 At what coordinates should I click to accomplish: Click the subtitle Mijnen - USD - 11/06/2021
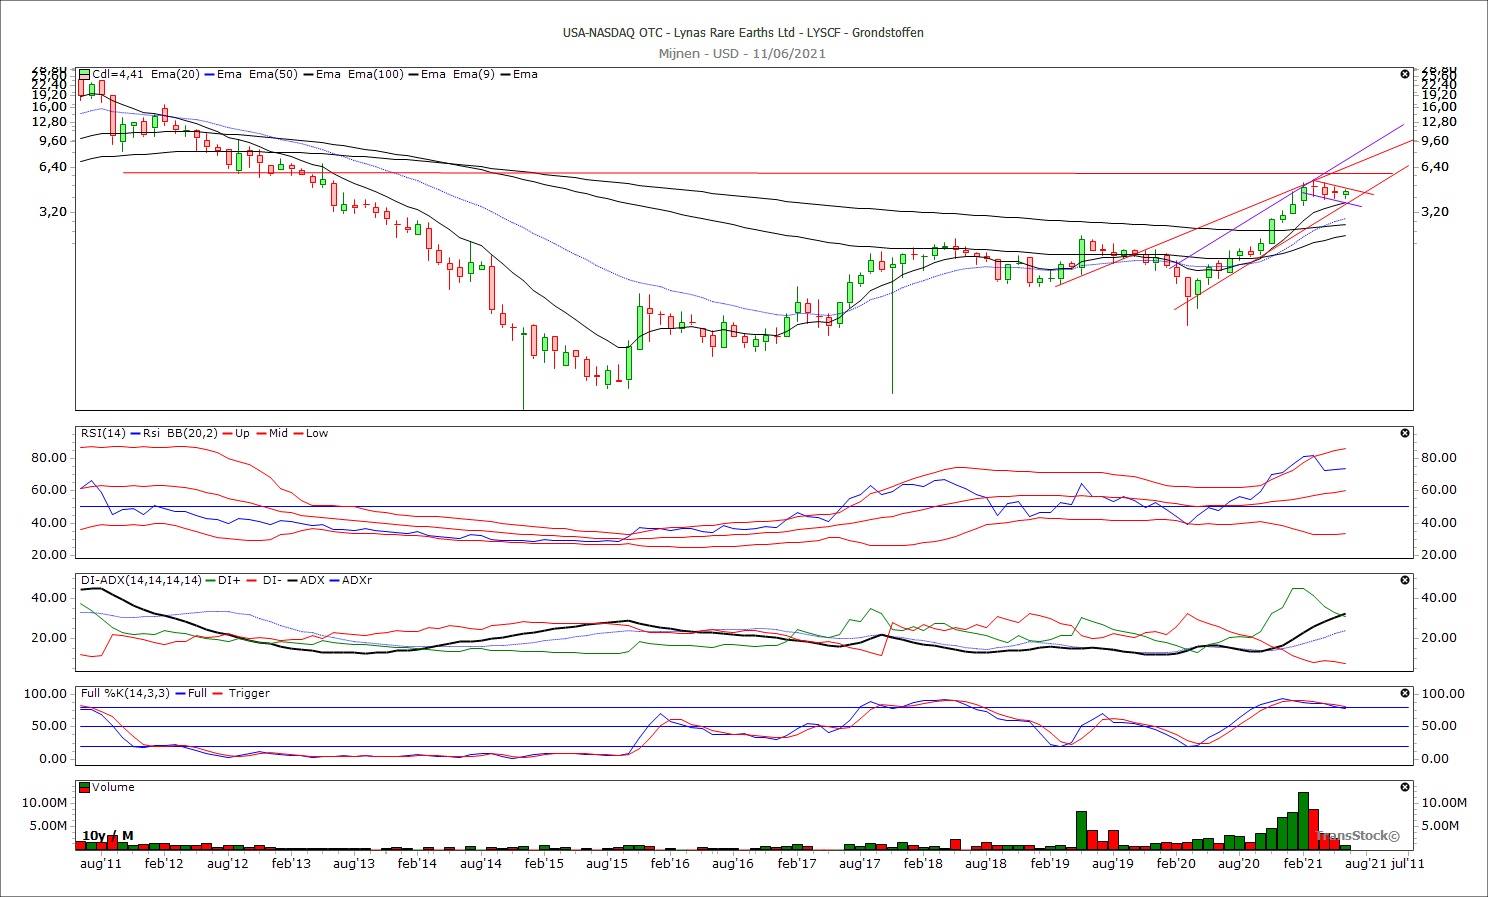pyautogui.click(x=742, y=54)
